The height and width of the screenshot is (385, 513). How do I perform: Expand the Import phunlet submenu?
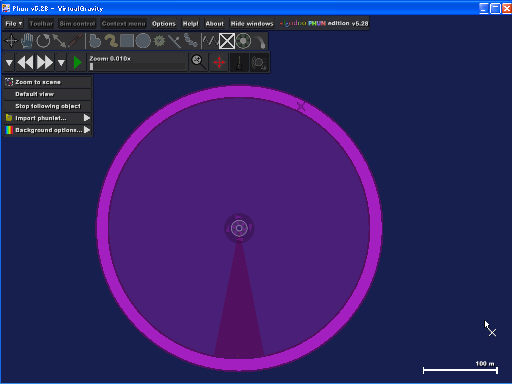pos(48,118)
